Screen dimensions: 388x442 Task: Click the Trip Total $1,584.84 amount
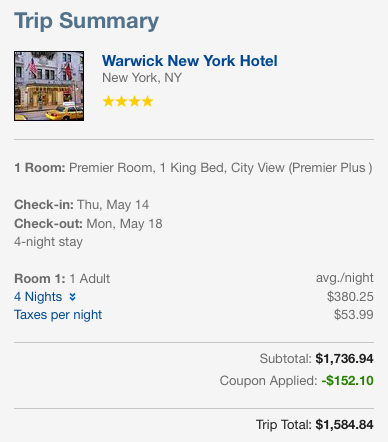[344, 425]
